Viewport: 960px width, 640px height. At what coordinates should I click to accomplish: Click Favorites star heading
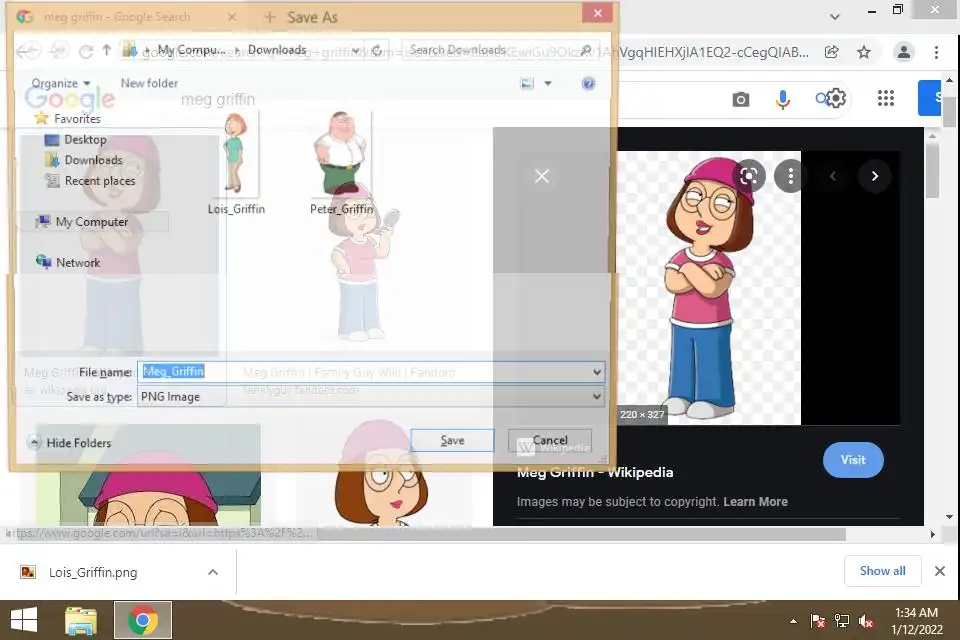tap(67, 118)
